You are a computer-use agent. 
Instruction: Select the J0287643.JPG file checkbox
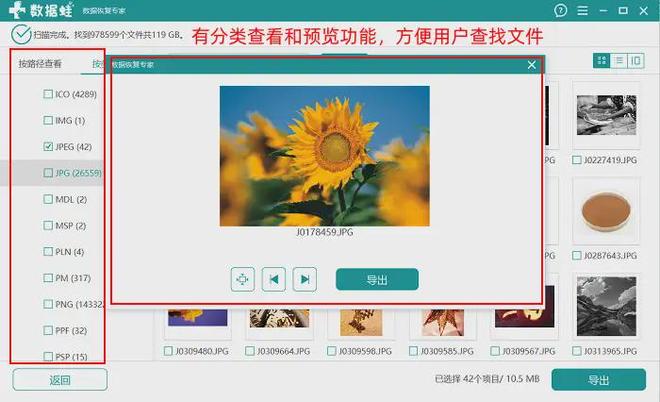point(577,256)
